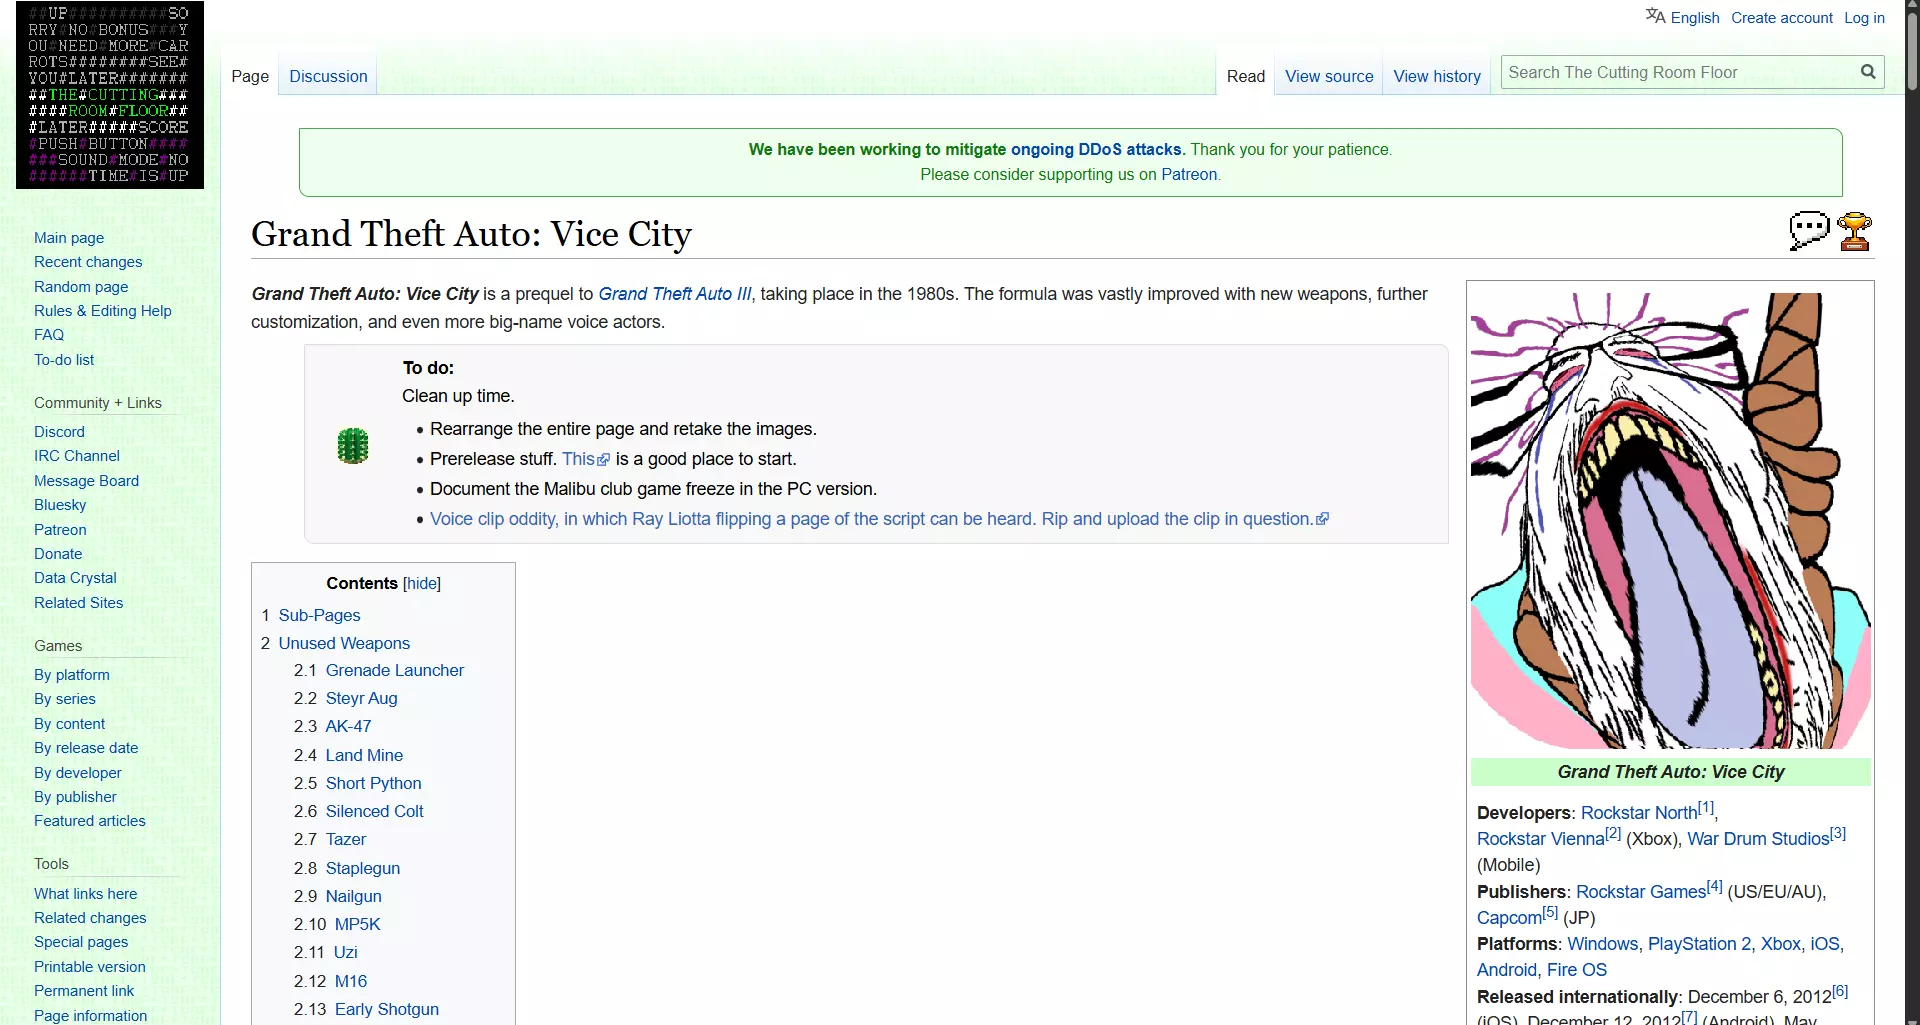1920x1025 pixels.
Task: Go to Main page in sidebar
Action: (69, 238)
